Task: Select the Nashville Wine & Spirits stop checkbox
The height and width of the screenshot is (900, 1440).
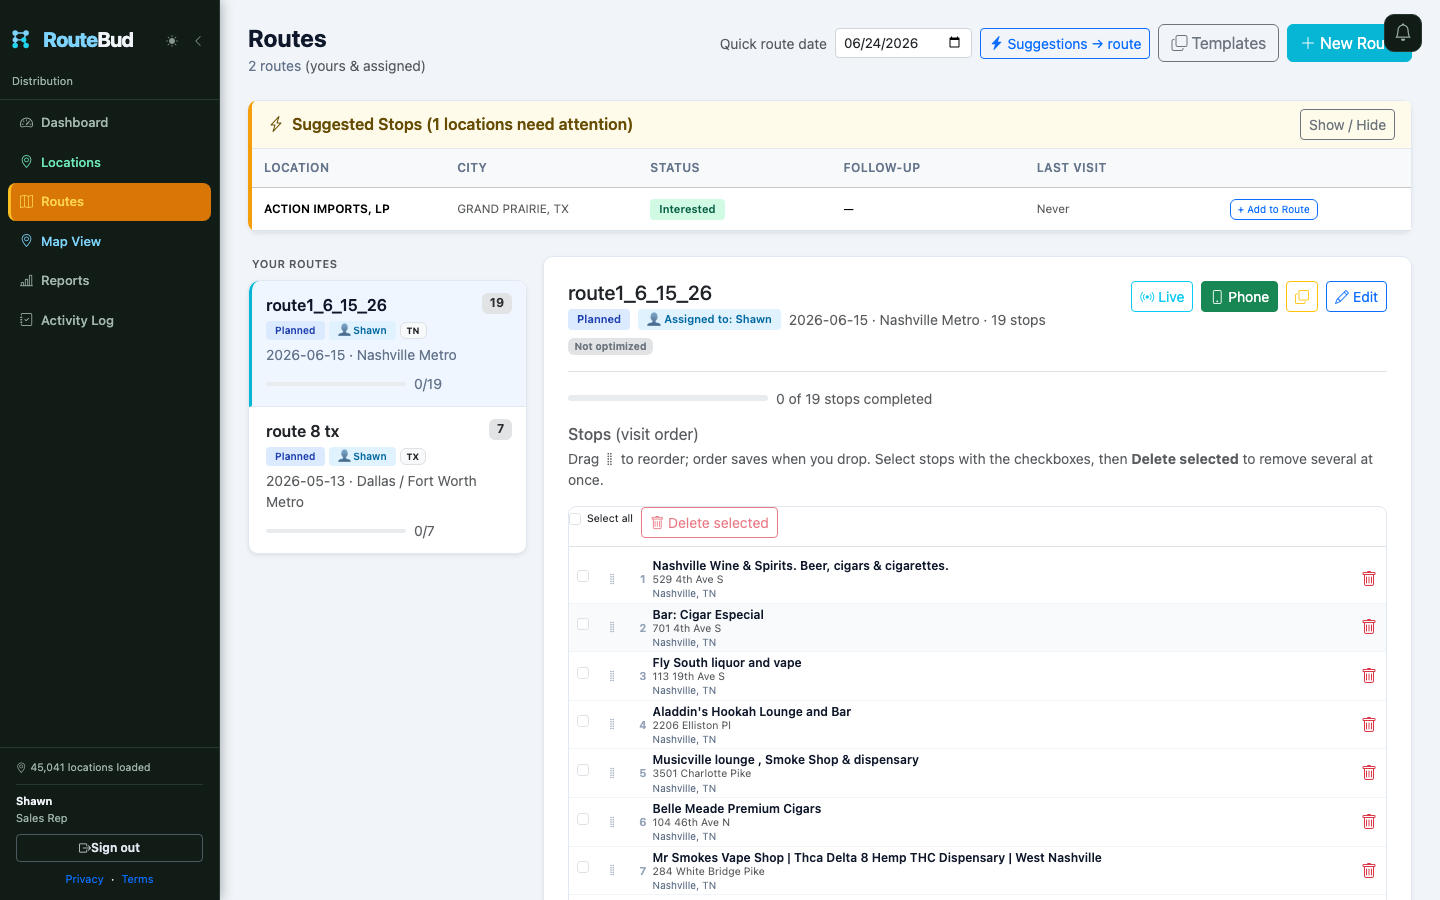Action: coord(583,576)
